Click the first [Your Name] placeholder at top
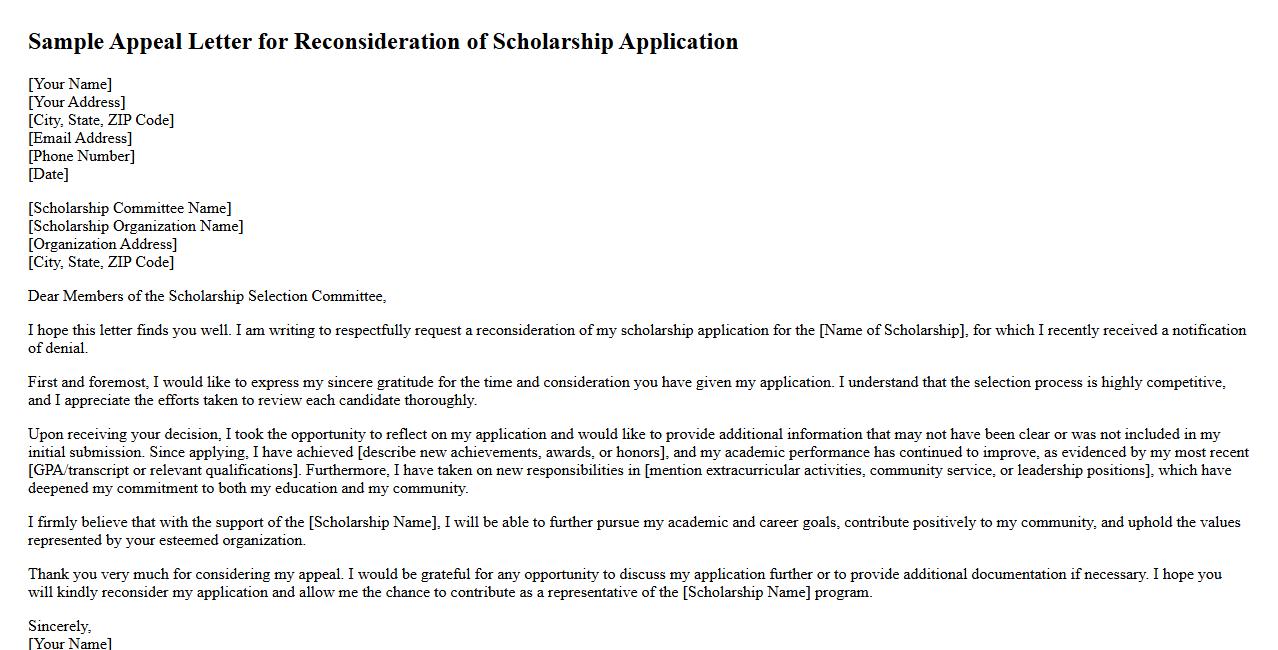Image resolution: width=1278 pixels, height=650 pixels. click(x=70, y=84)
